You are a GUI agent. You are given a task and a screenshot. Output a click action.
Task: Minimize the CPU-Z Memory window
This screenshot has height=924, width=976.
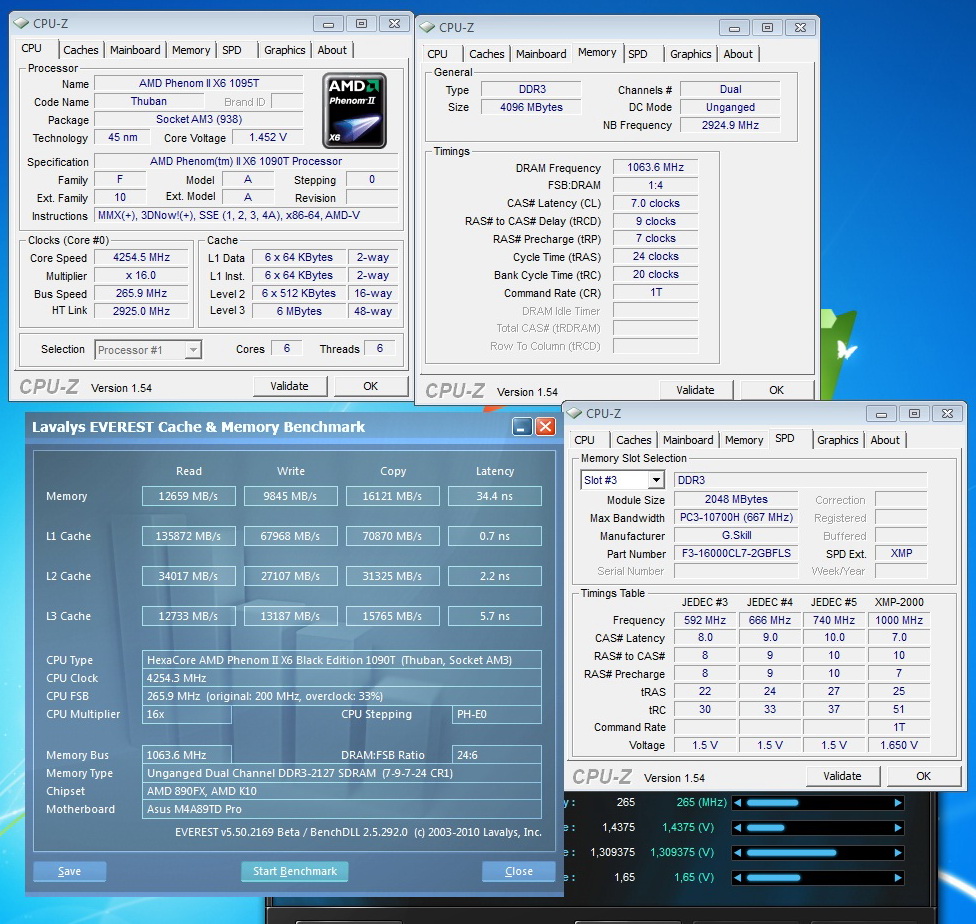click(734, 28)
